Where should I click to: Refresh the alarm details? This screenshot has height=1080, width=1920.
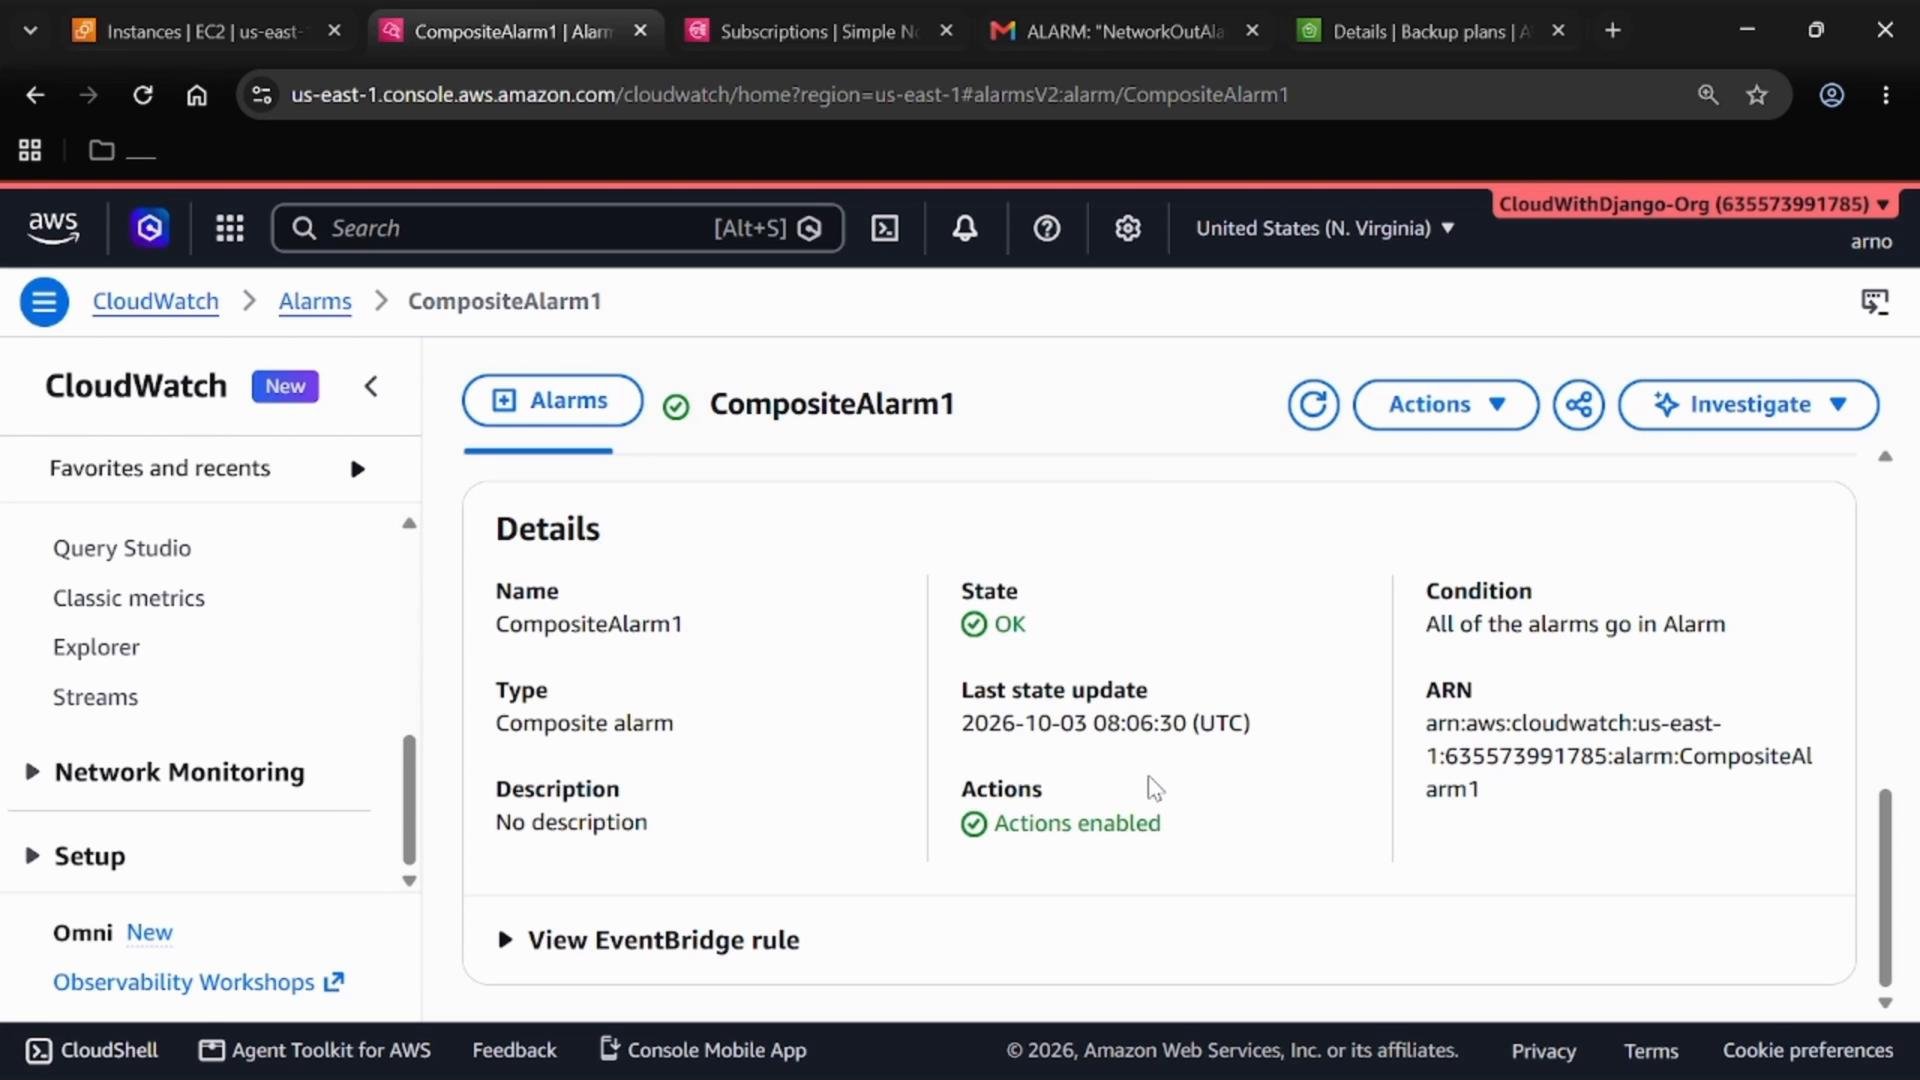click(1313, 404)
